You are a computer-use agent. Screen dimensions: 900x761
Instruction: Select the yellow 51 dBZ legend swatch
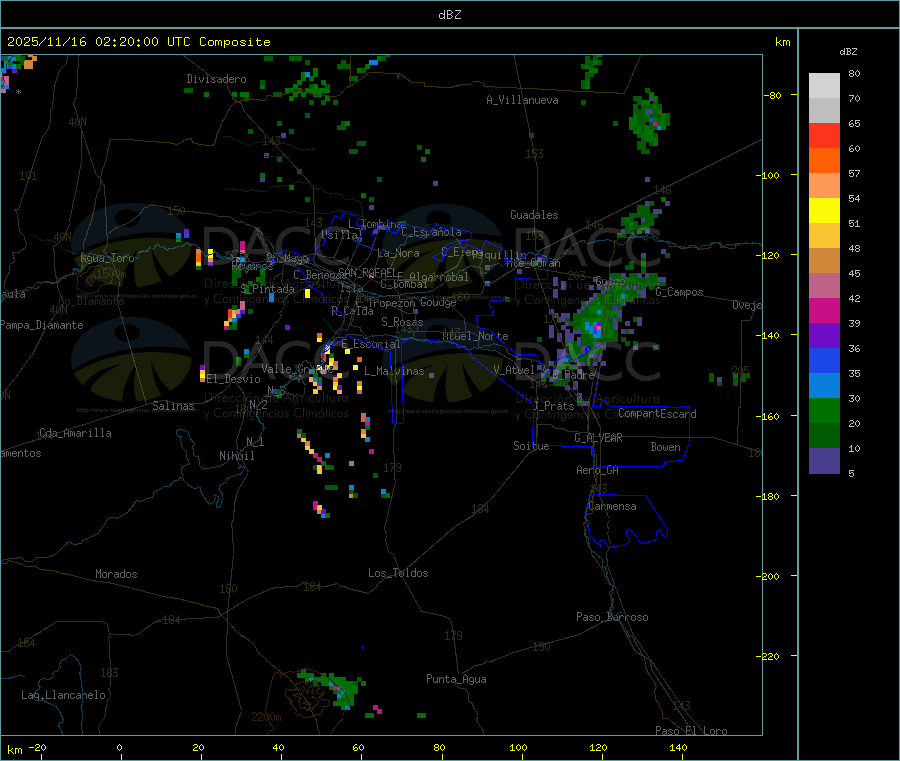[x=824, y=211]
